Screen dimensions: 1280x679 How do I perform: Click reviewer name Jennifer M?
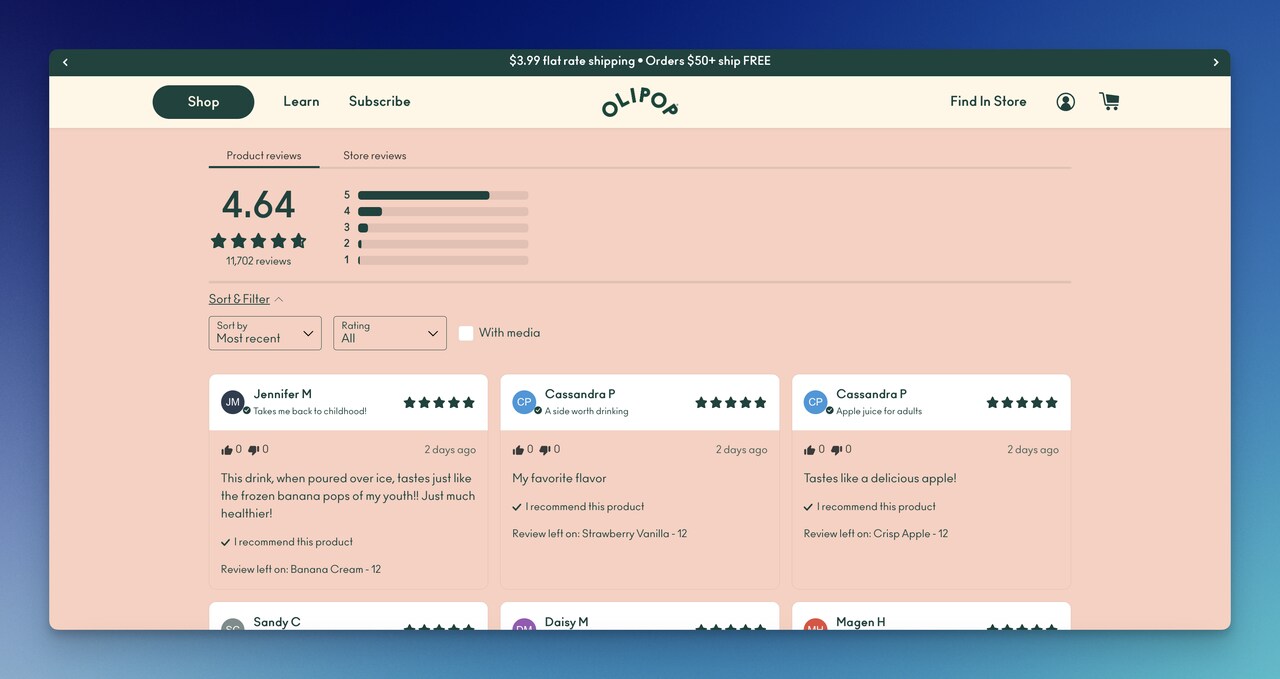283,394
